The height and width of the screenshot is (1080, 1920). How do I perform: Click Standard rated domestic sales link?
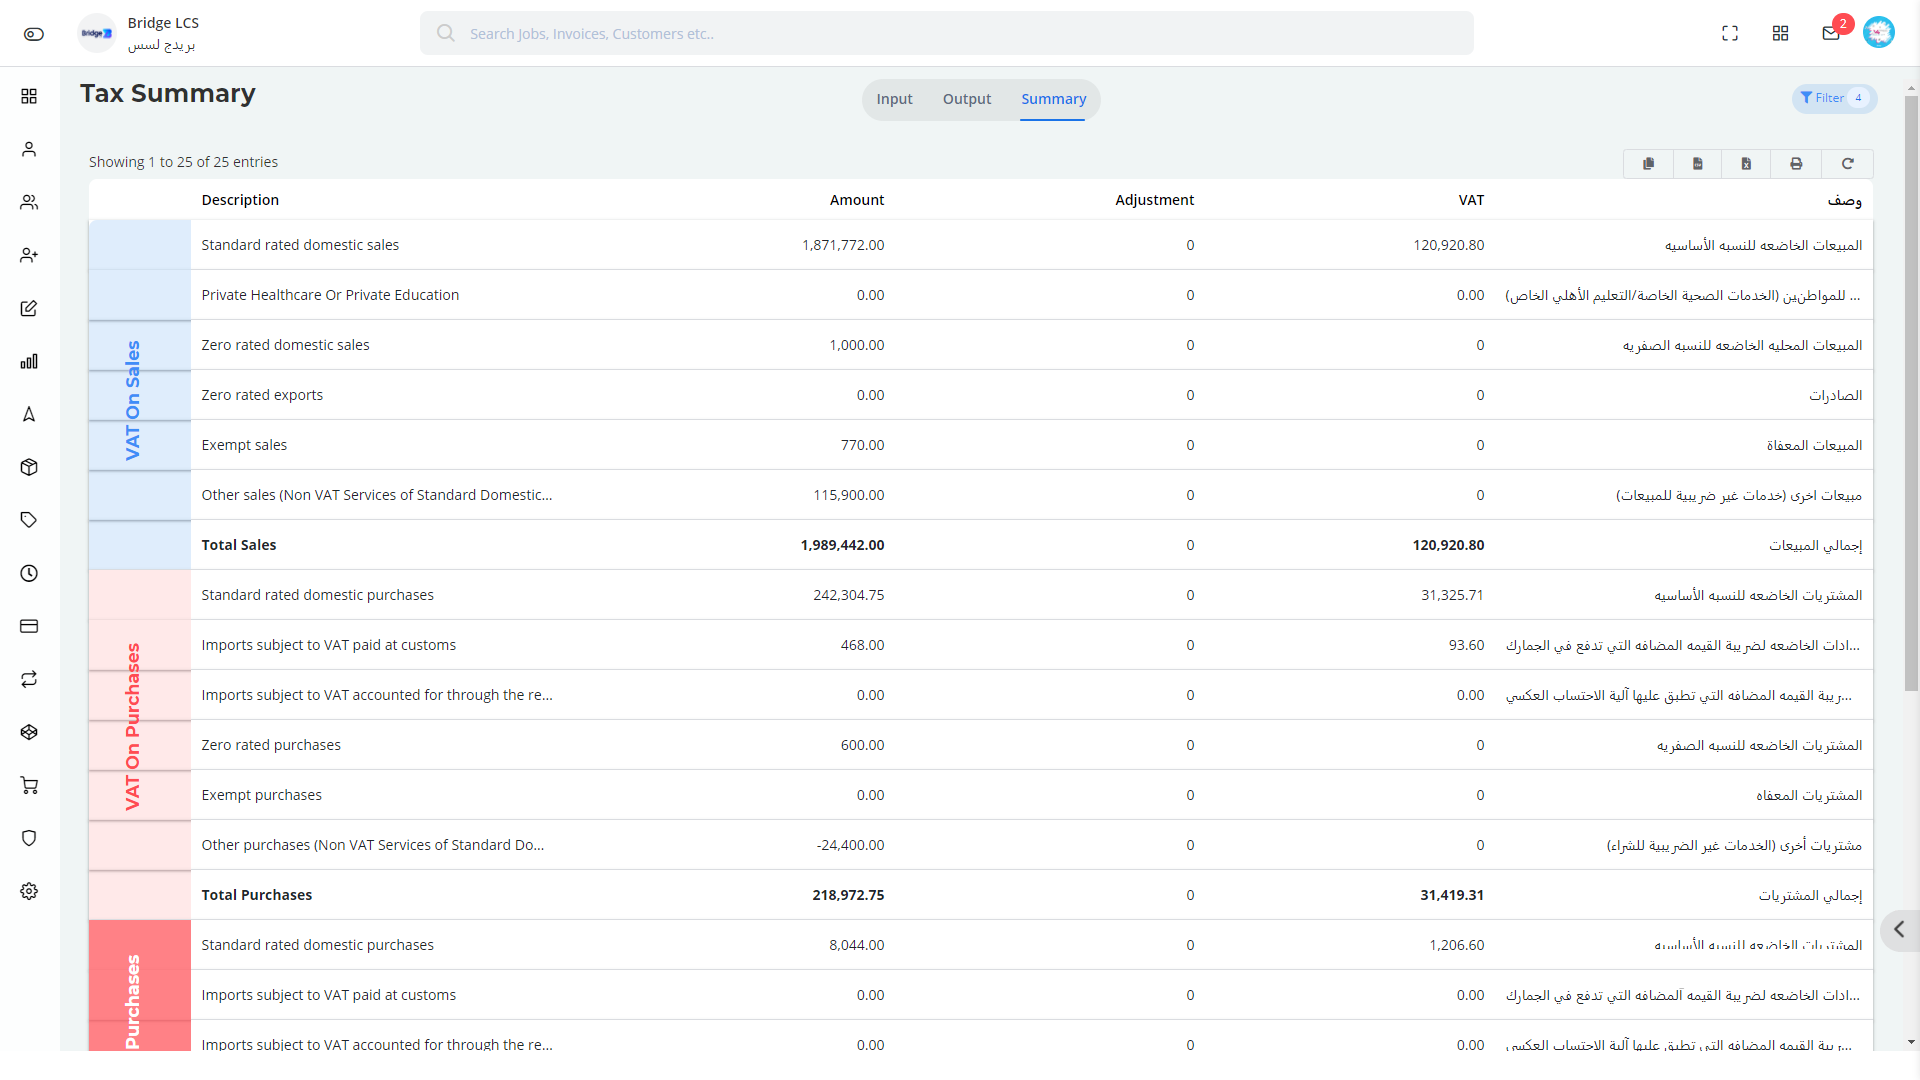pos(299,244)
